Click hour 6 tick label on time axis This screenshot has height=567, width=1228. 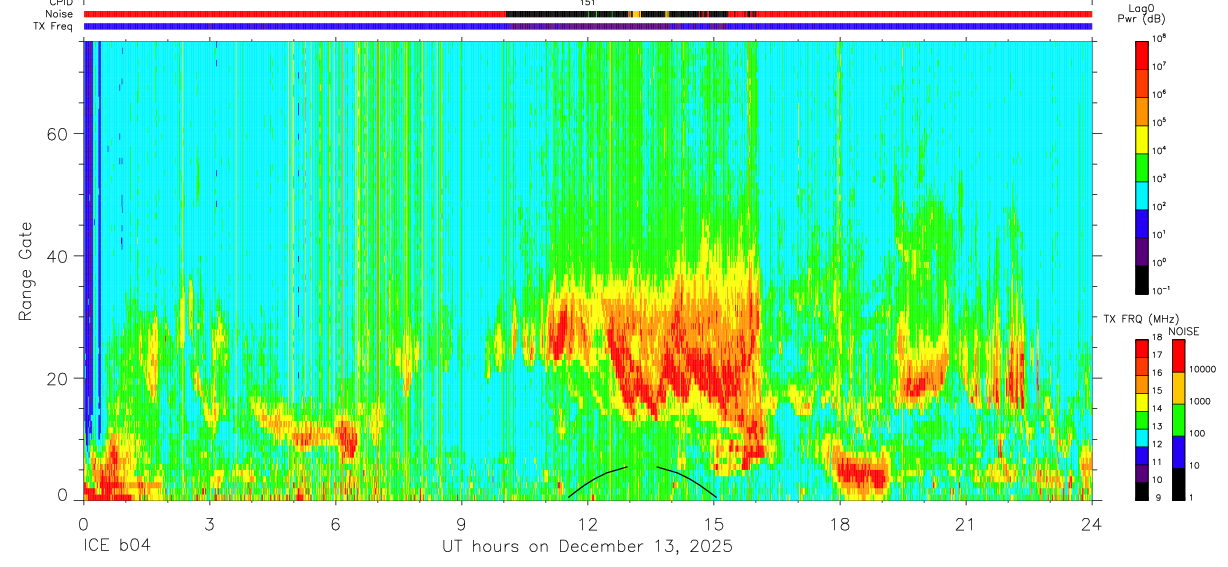[x=335, y=523]
